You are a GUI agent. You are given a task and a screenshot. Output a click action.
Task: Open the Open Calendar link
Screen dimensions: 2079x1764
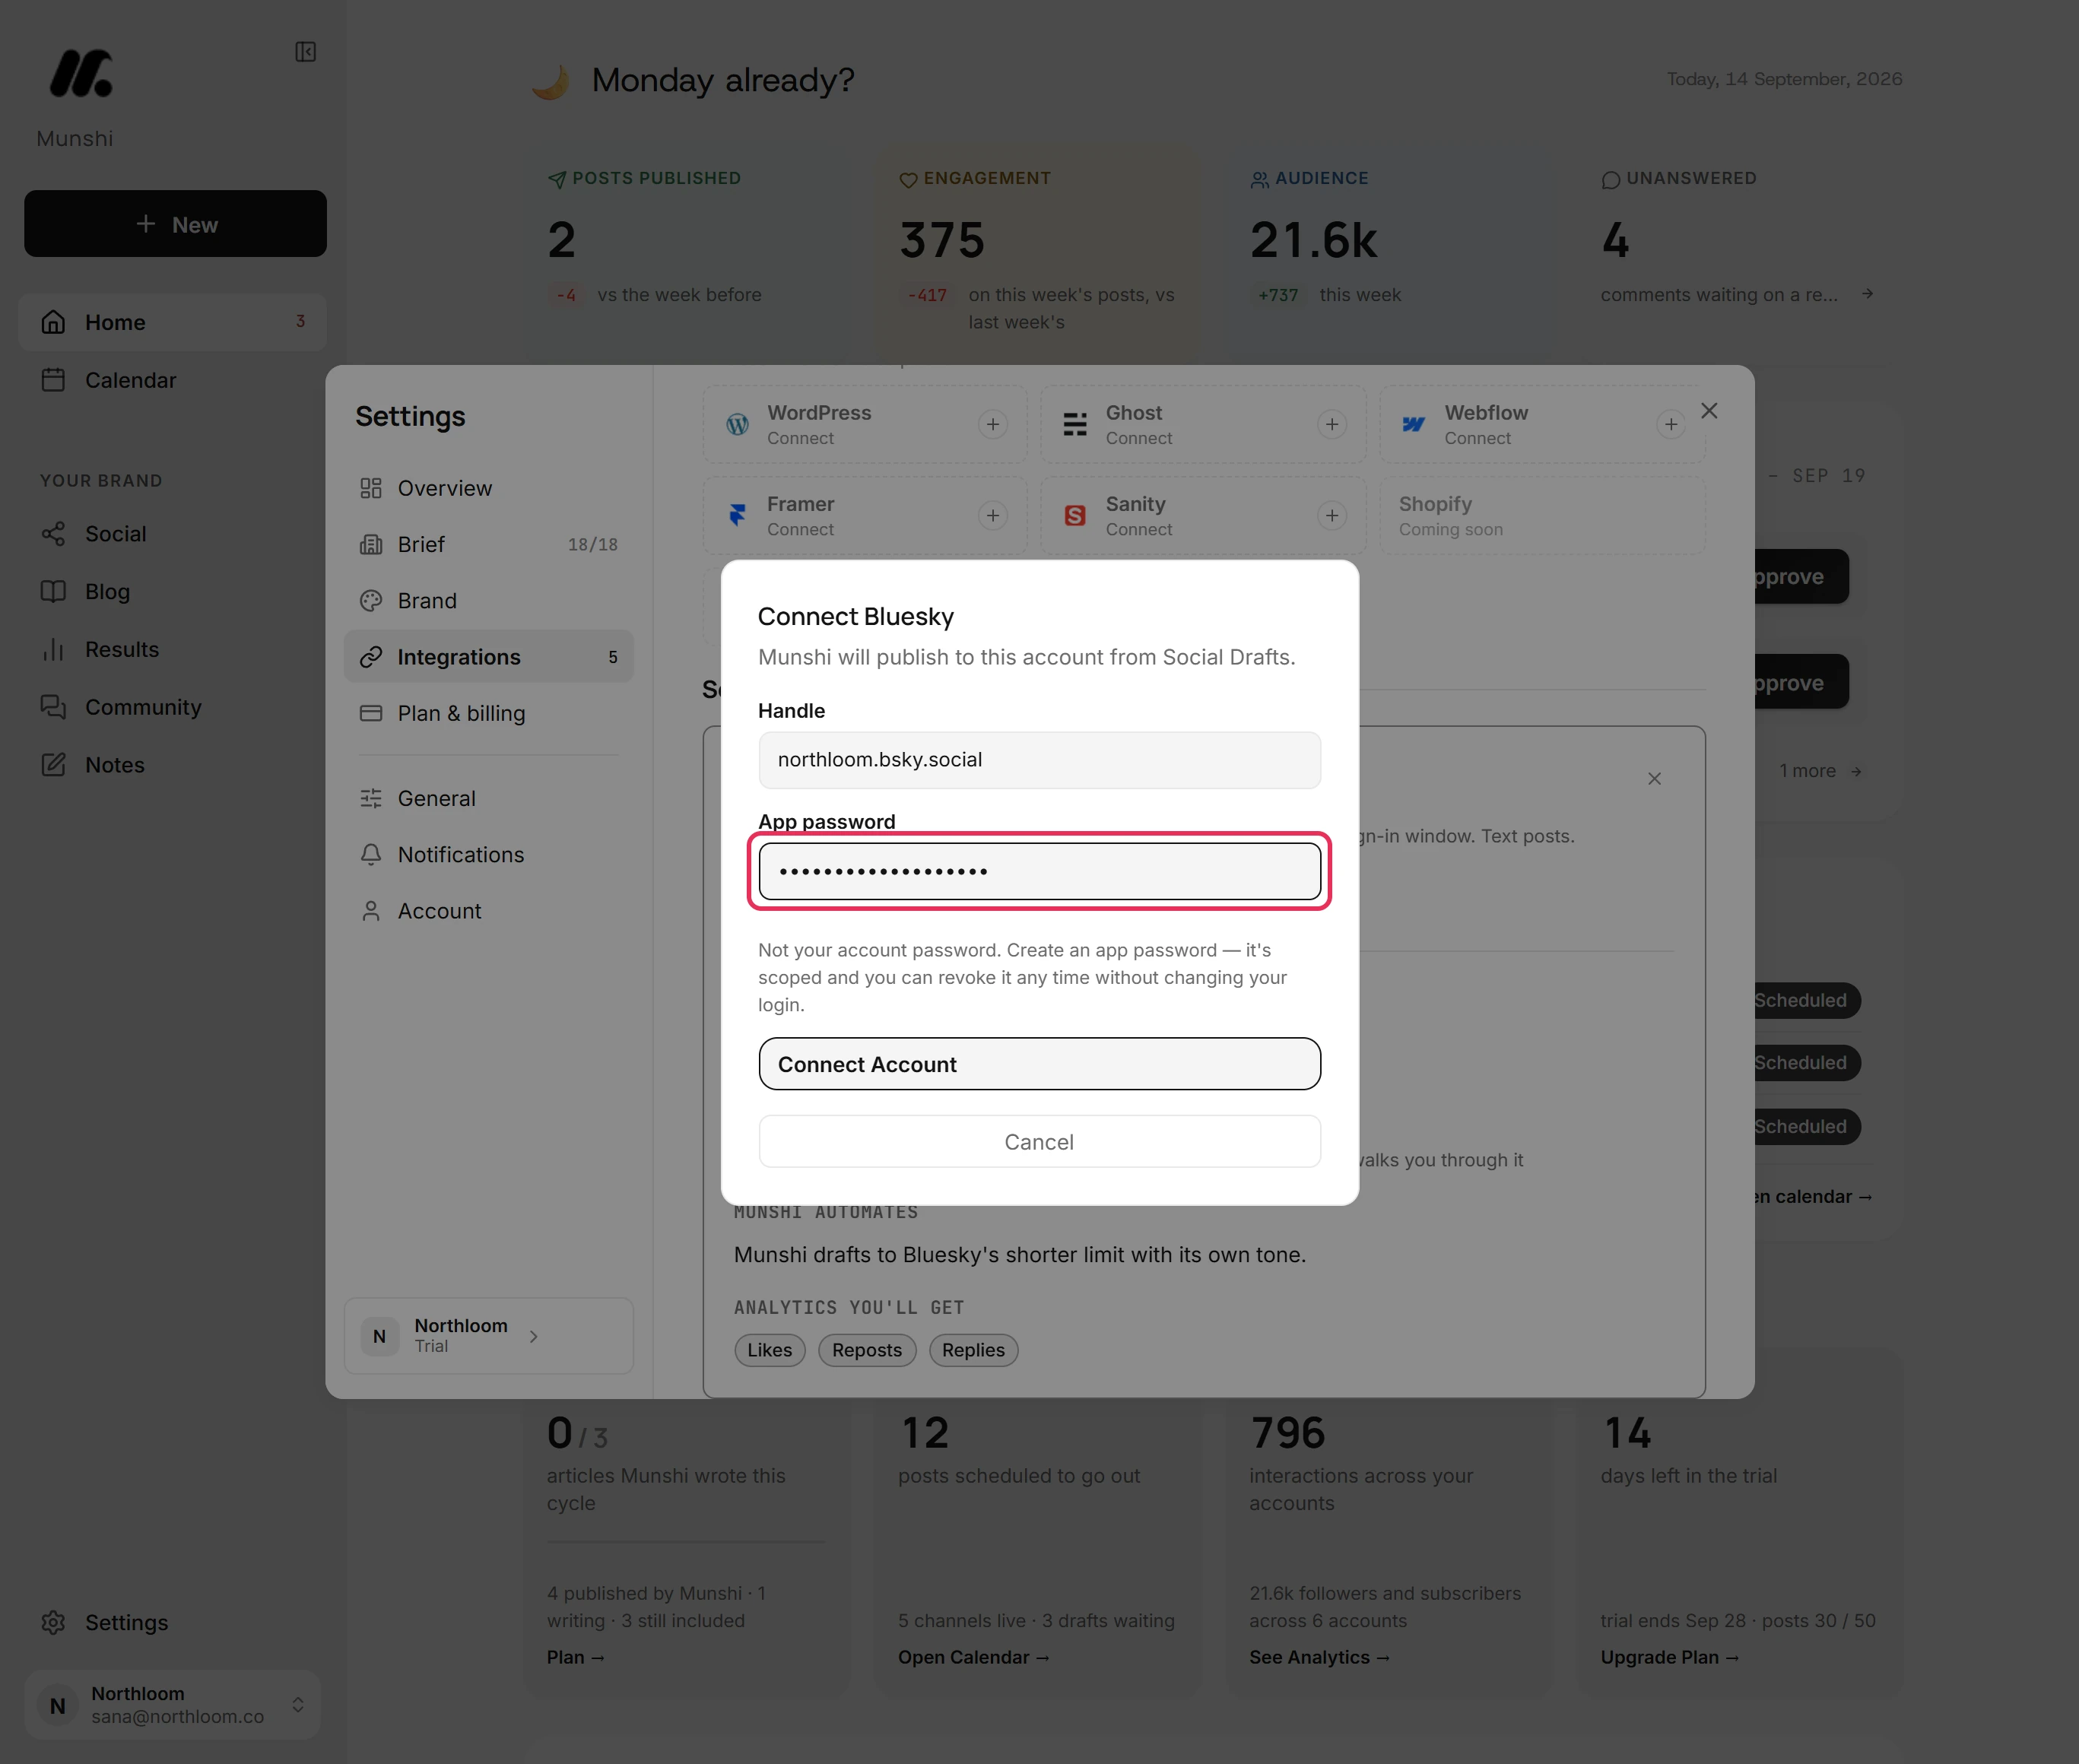click(973, 1657)
